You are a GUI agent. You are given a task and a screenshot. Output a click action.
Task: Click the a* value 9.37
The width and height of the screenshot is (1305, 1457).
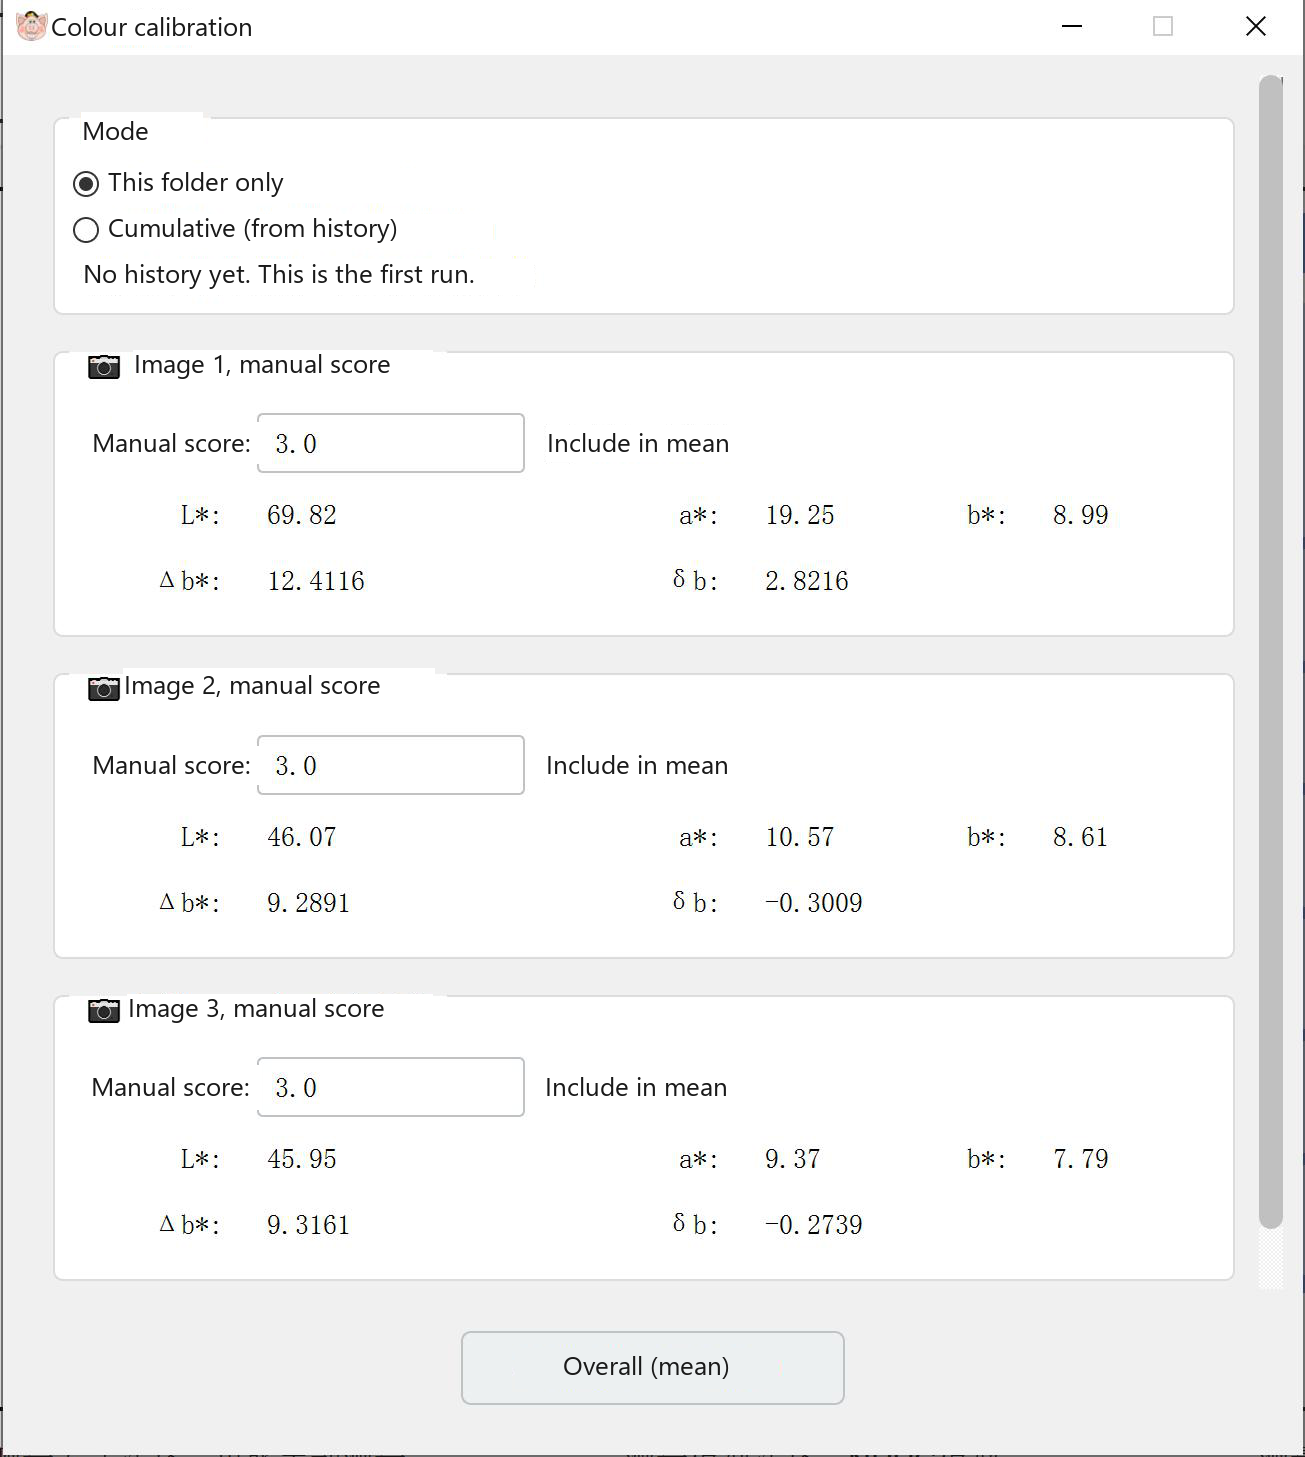pos(793,1159)
